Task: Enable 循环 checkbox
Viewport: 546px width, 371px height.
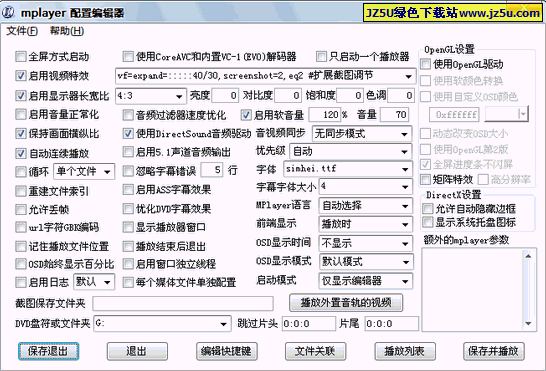Action: tap(21, 172)
